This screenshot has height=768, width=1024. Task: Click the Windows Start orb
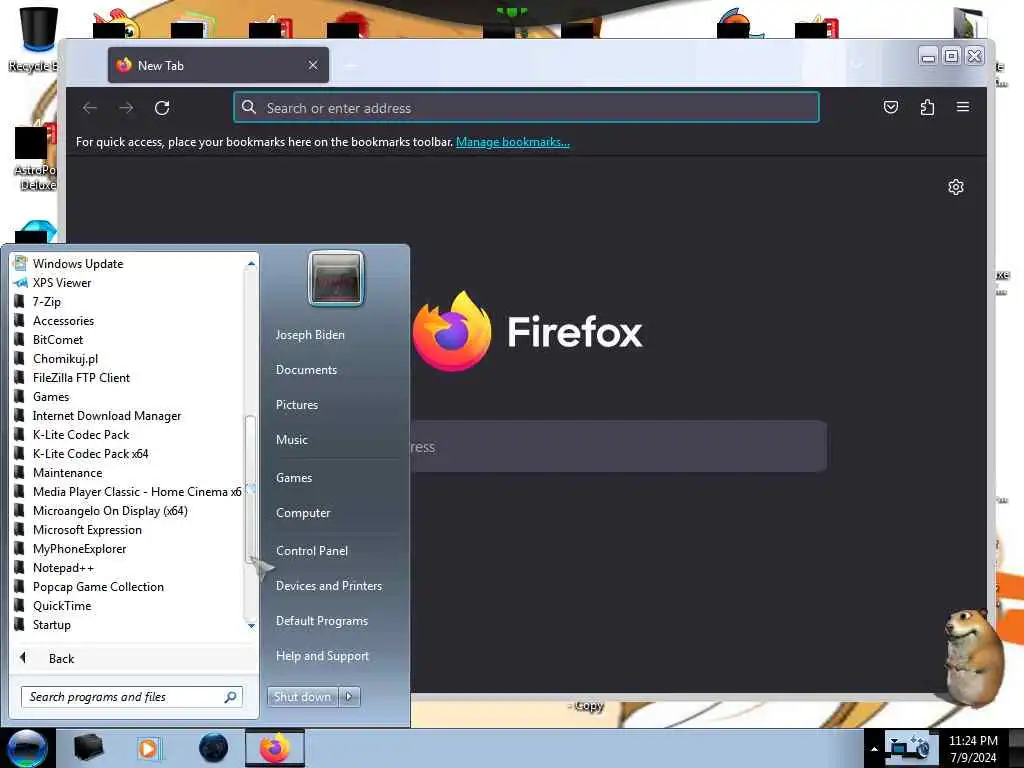coord(27,748)
